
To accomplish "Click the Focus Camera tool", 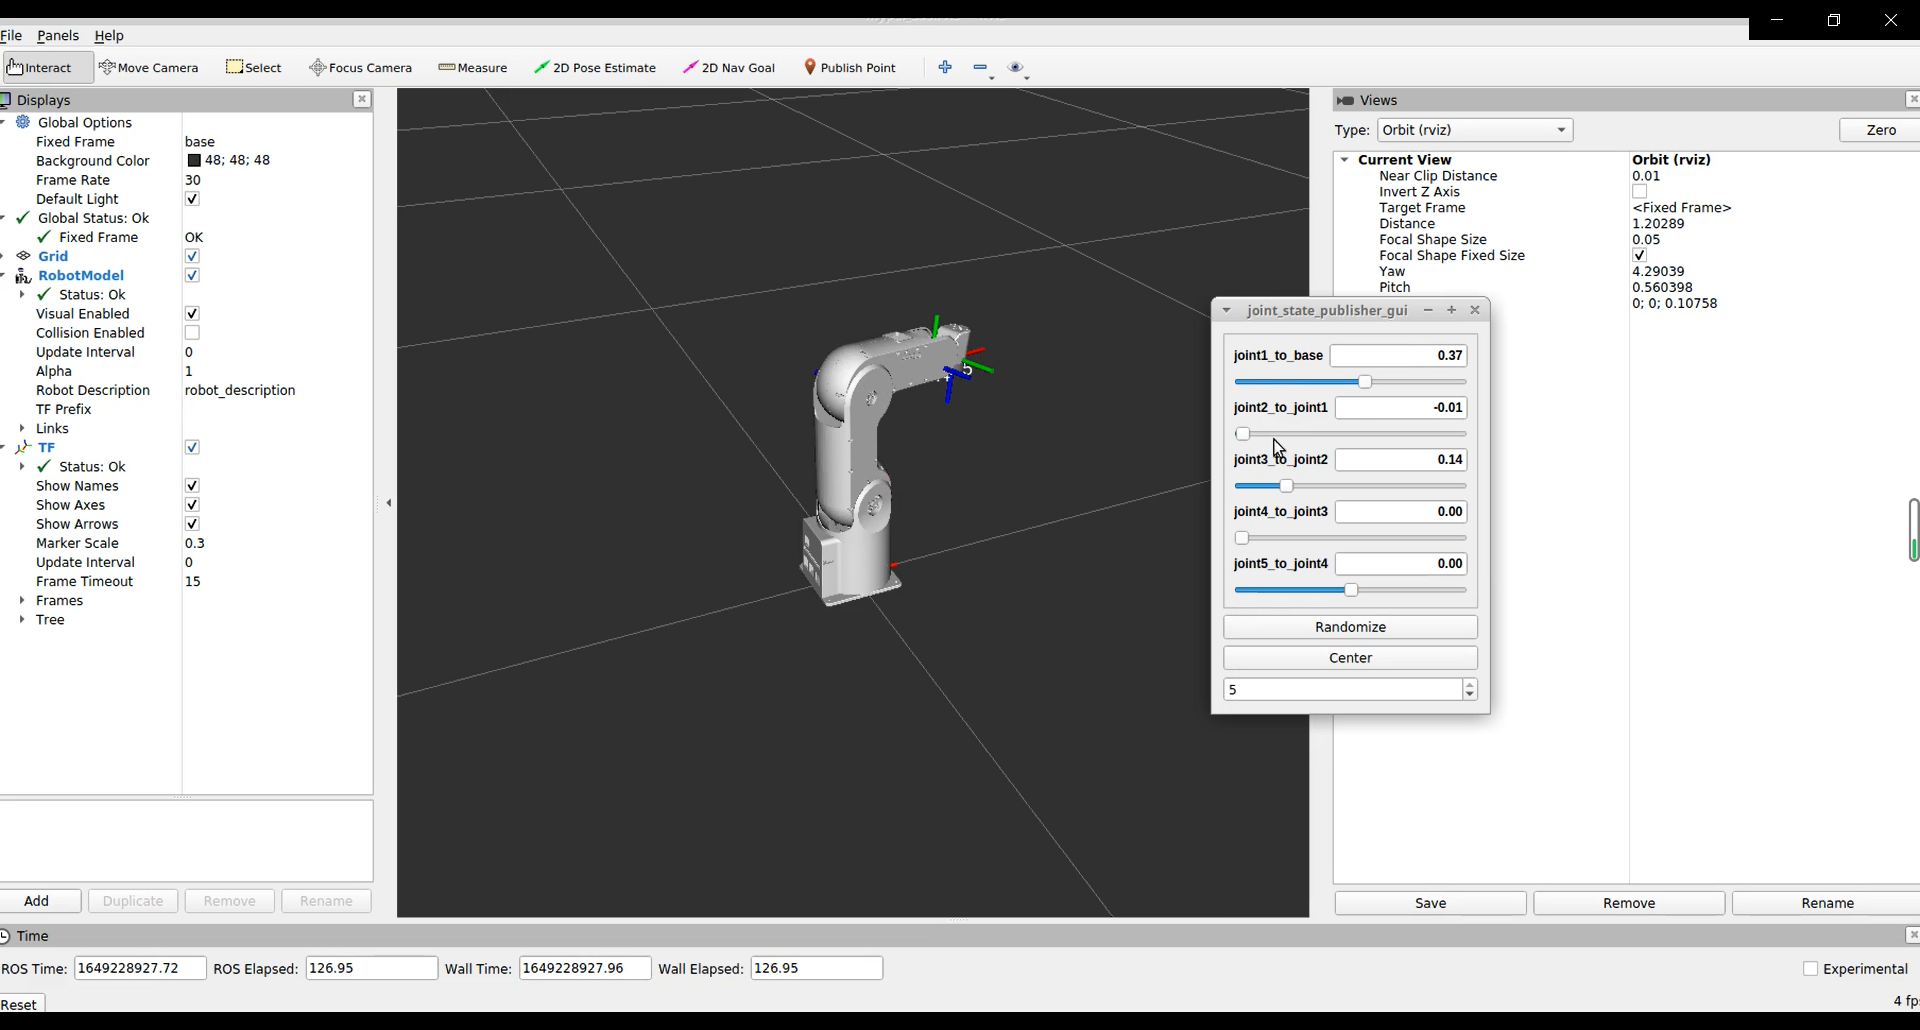I will [x=361, y=68].
